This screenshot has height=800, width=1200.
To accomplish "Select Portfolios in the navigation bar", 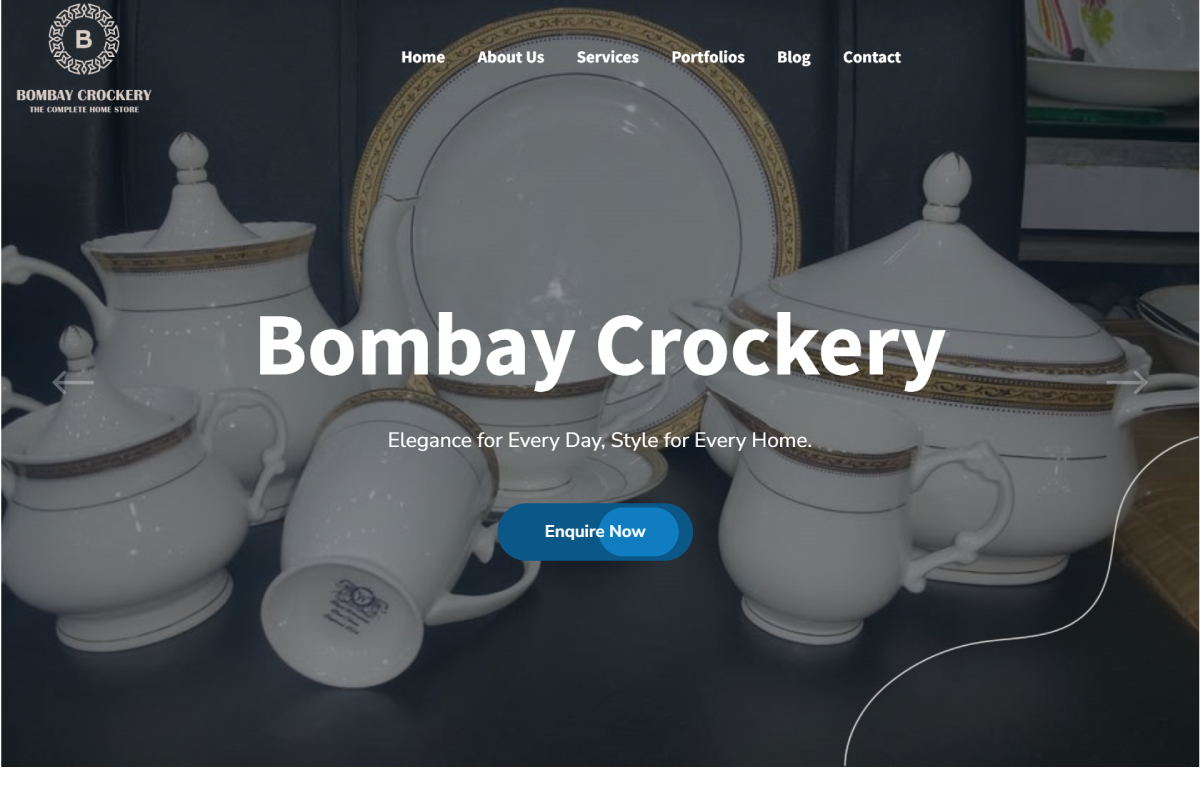I will click(x=708, y=57).
